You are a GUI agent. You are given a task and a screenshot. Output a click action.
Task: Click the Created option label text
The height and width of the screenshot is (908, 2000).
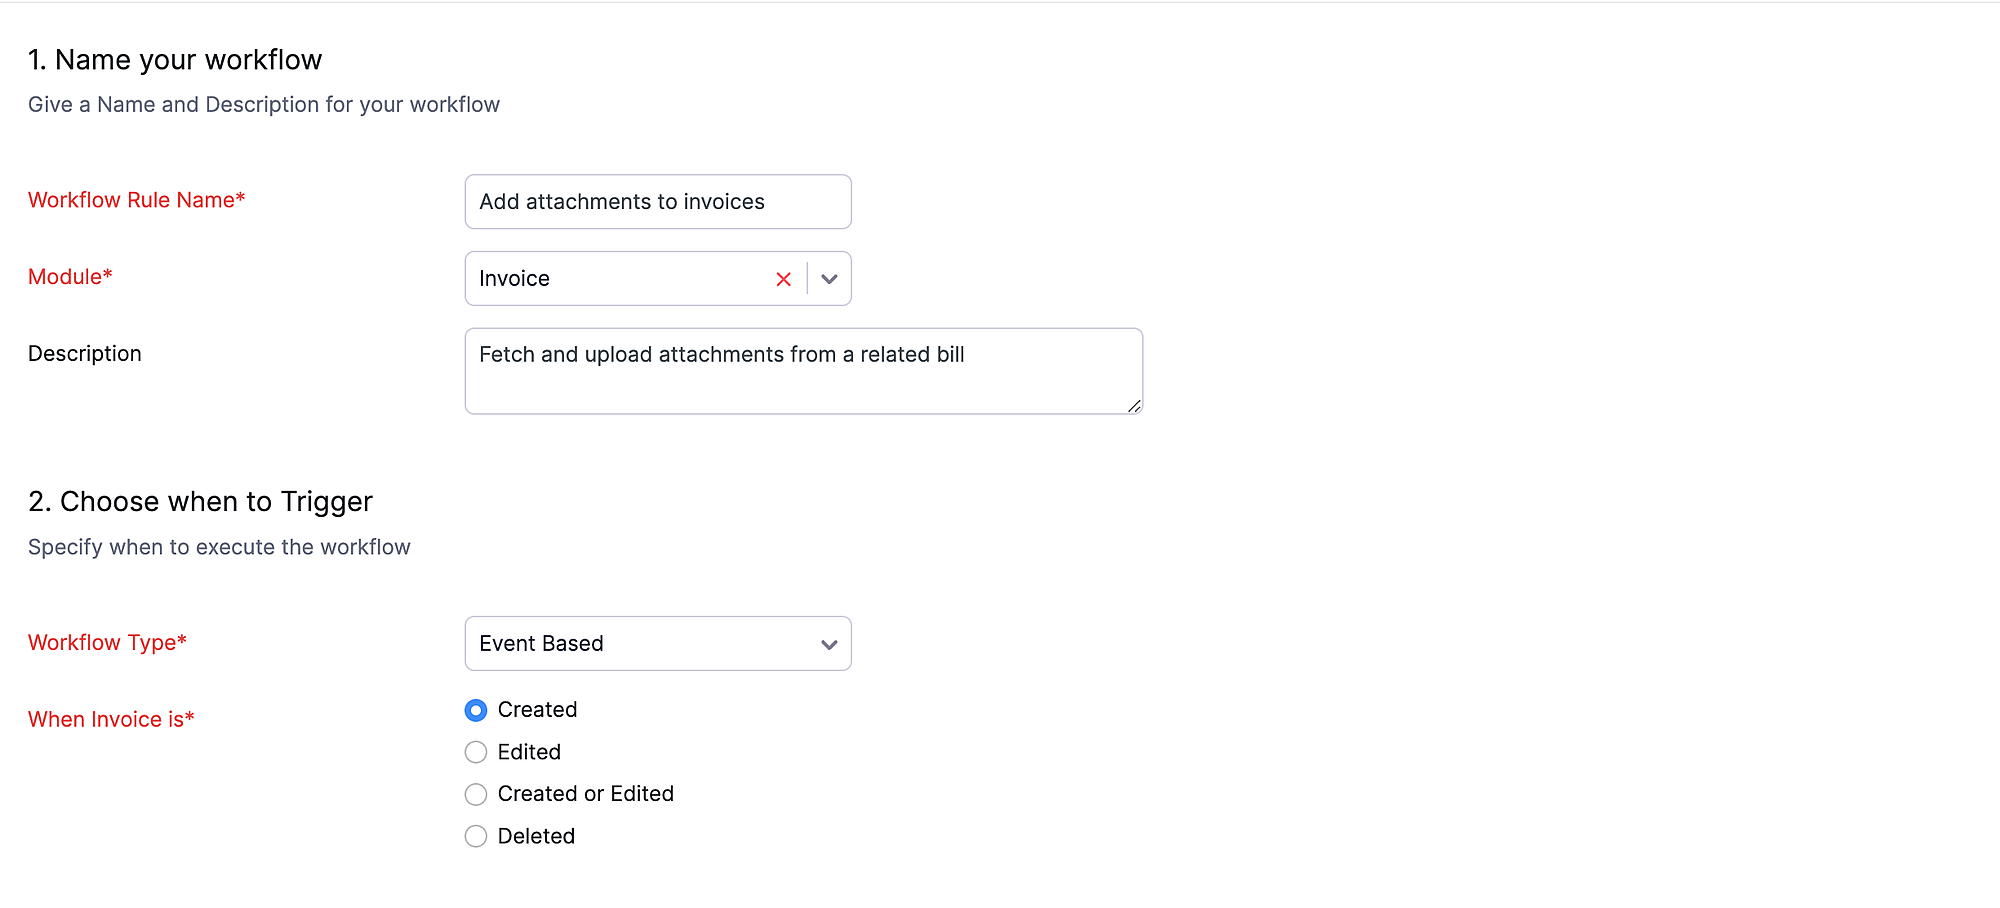[x=537, y=710]
